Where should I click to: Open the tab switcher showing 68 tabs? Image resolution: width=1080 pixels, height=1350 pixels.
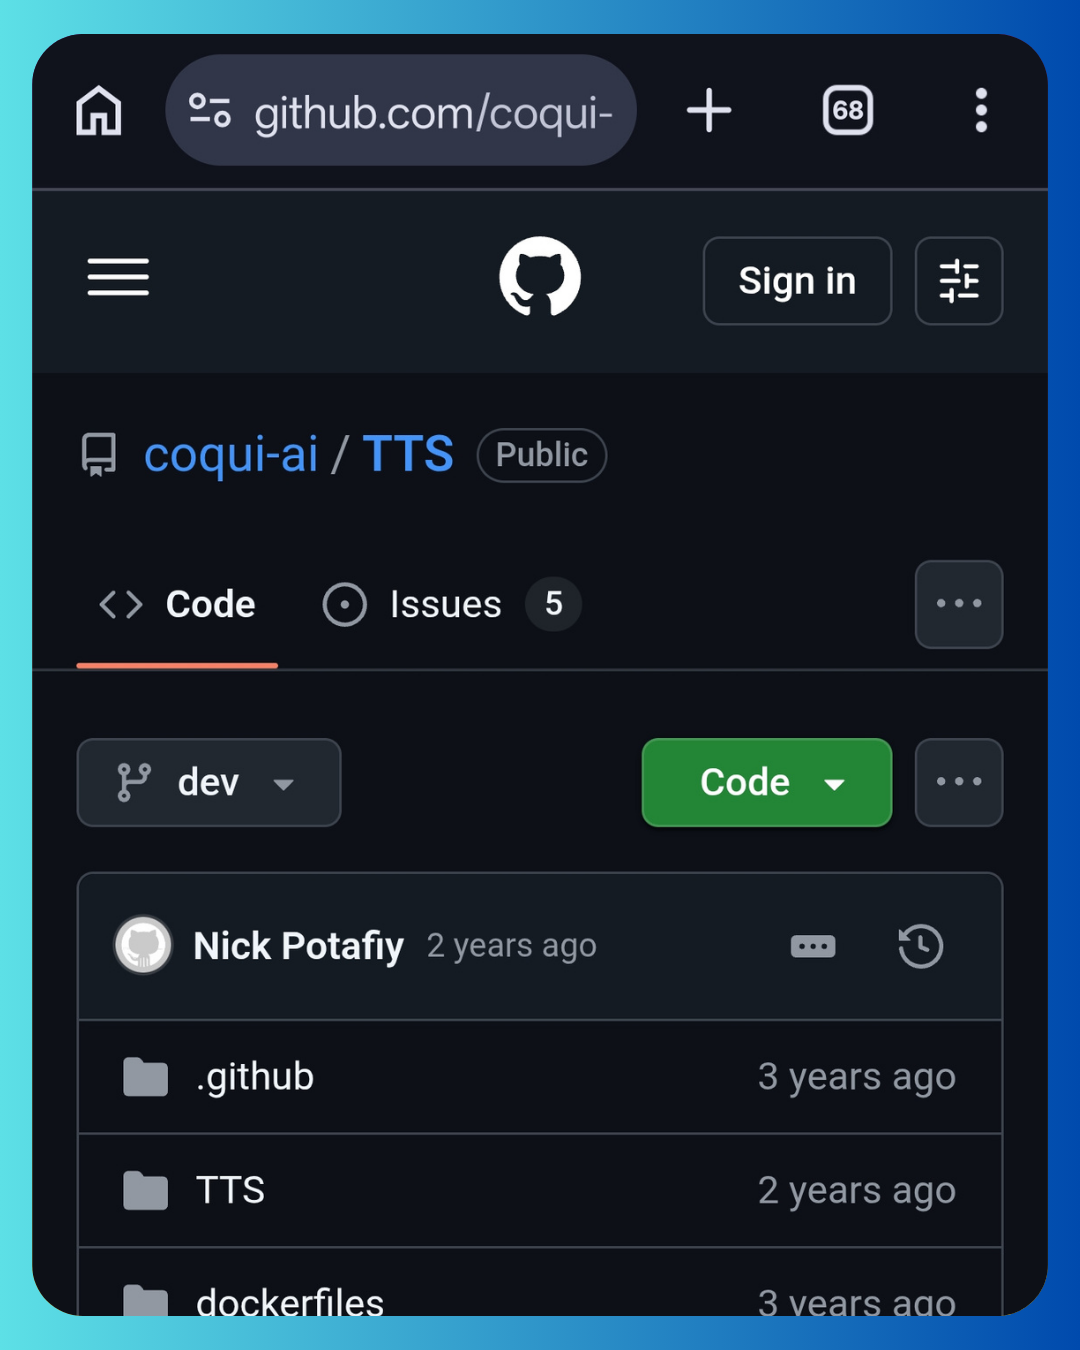[847, 110]
